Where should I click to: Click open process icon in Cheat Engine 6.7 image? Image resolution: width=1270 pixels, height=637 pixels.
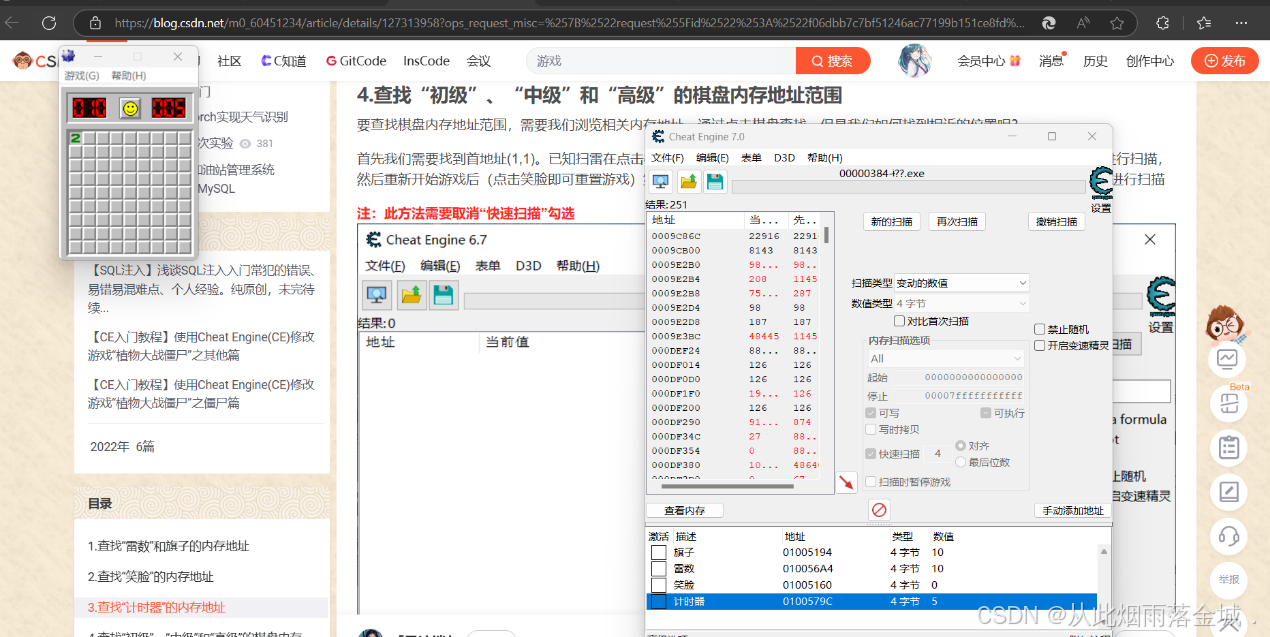click(x=377, y=295)
